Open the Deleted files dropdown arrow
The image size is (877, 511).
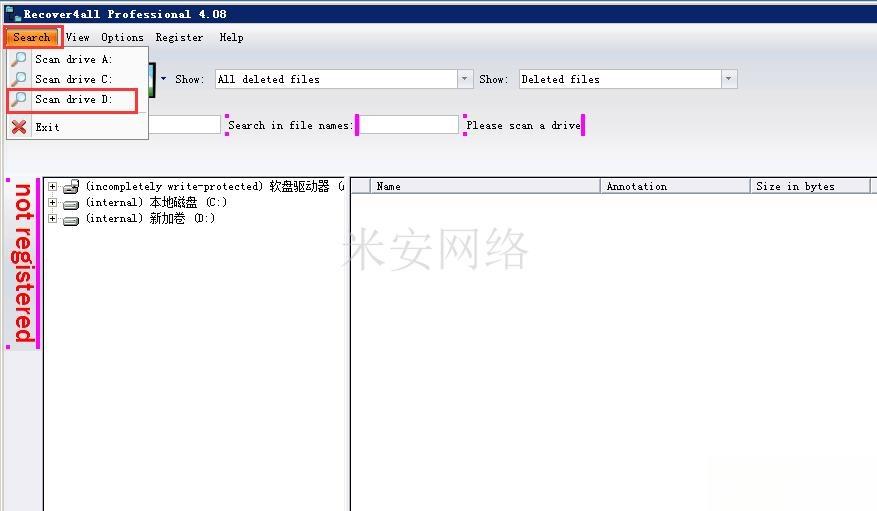[728, 79]
